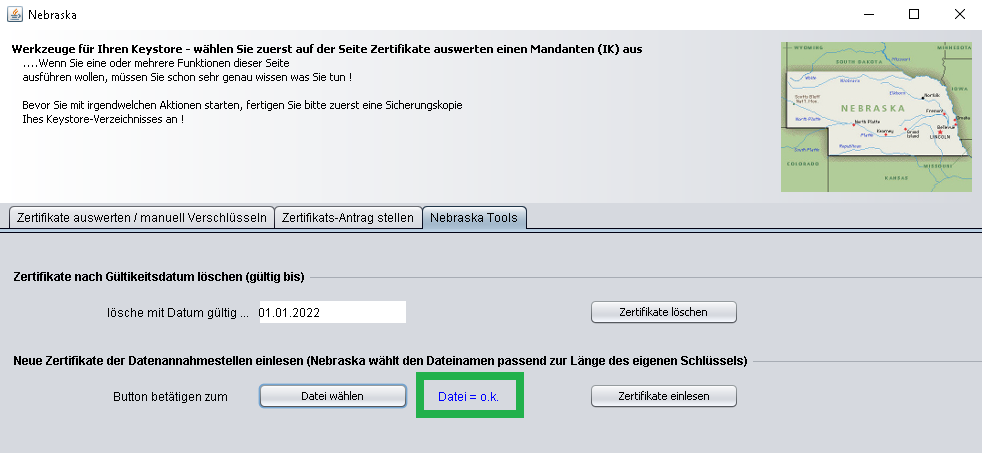Click the Nebraska window title text
Viewport: 982px width, 453px height.
coord(53,14)
